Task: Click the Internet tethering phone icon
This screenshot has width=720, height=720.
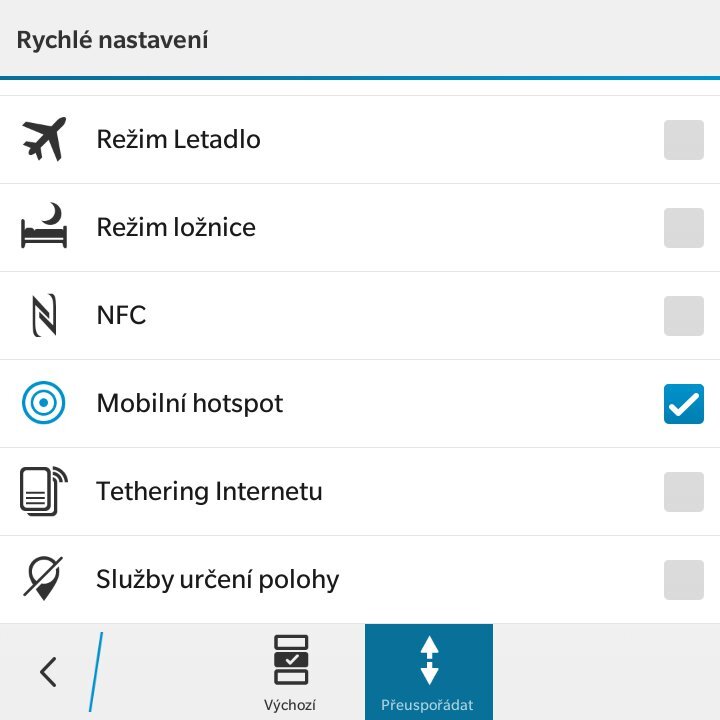Action: (43, 491)
